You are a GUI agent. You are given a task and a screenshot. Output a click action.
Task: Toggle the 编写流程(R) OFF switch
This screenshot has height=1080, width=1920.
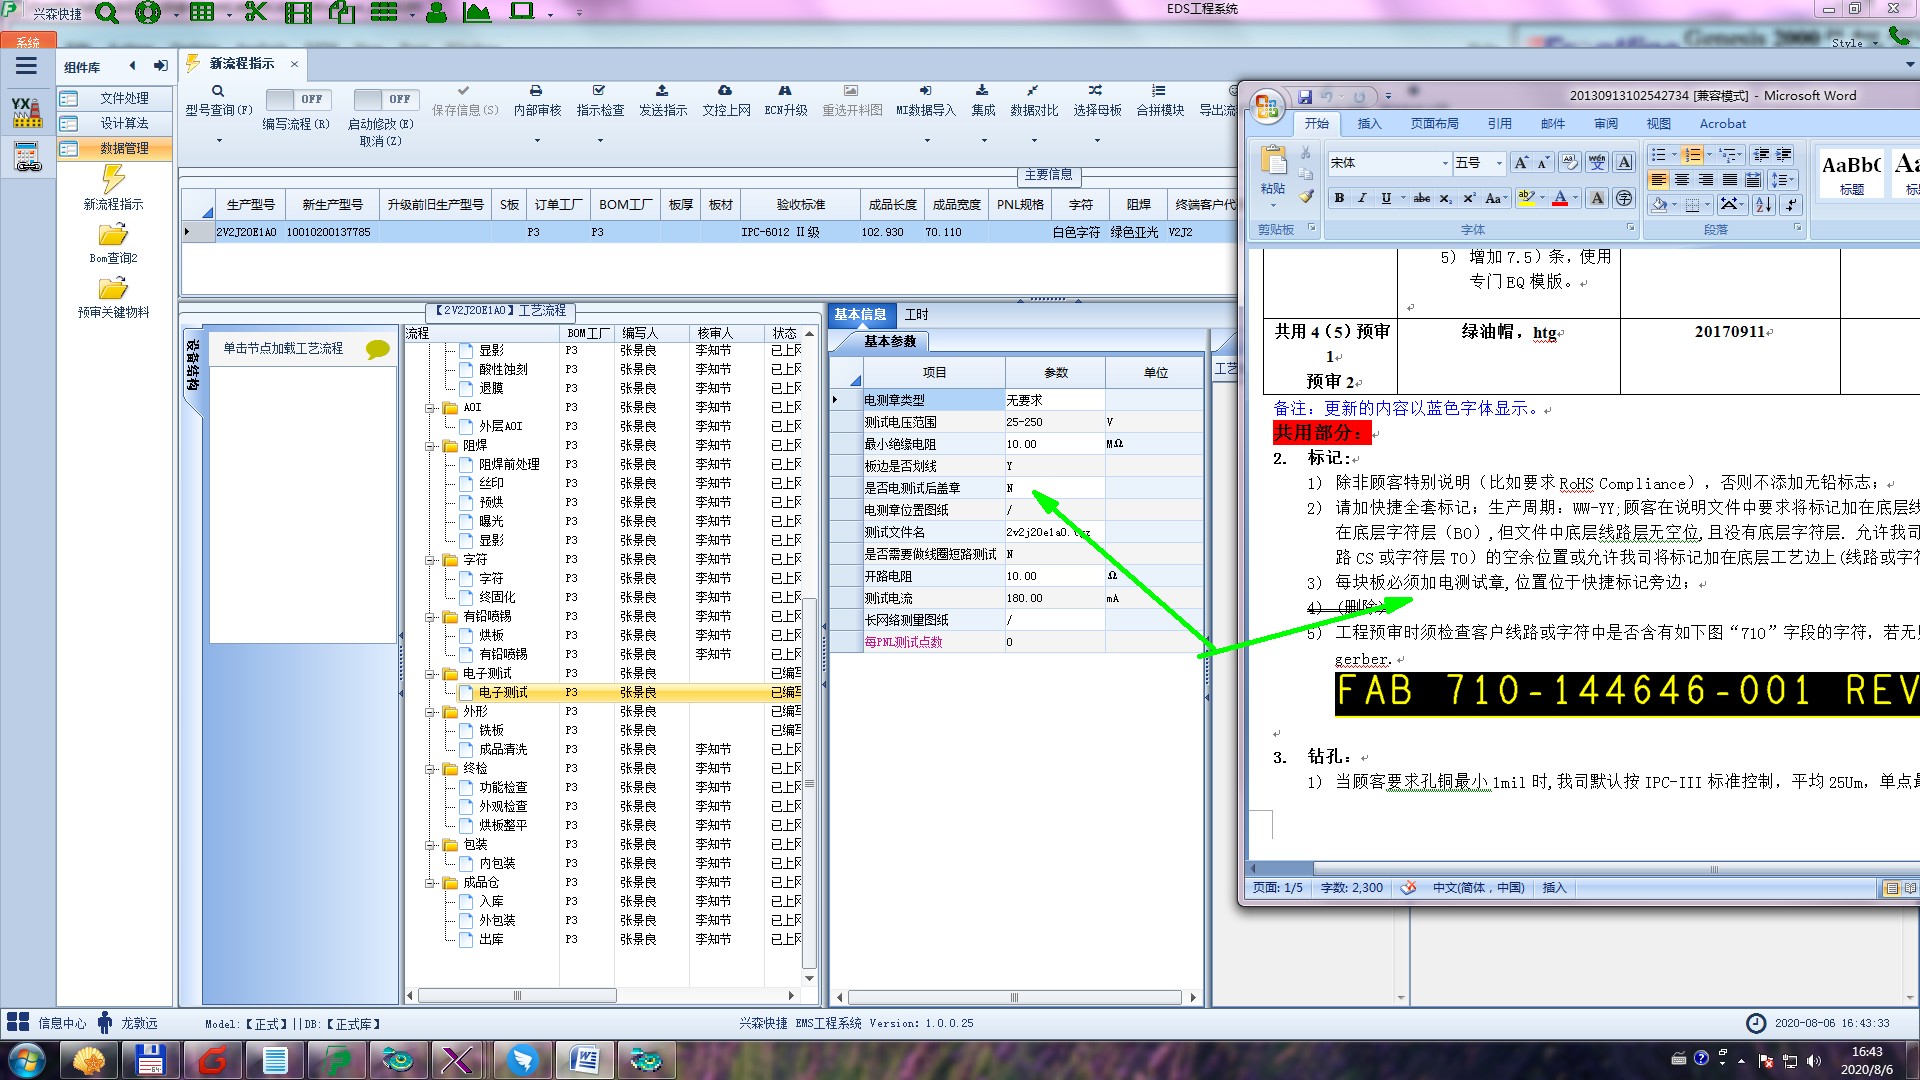(x=297, y=99)
